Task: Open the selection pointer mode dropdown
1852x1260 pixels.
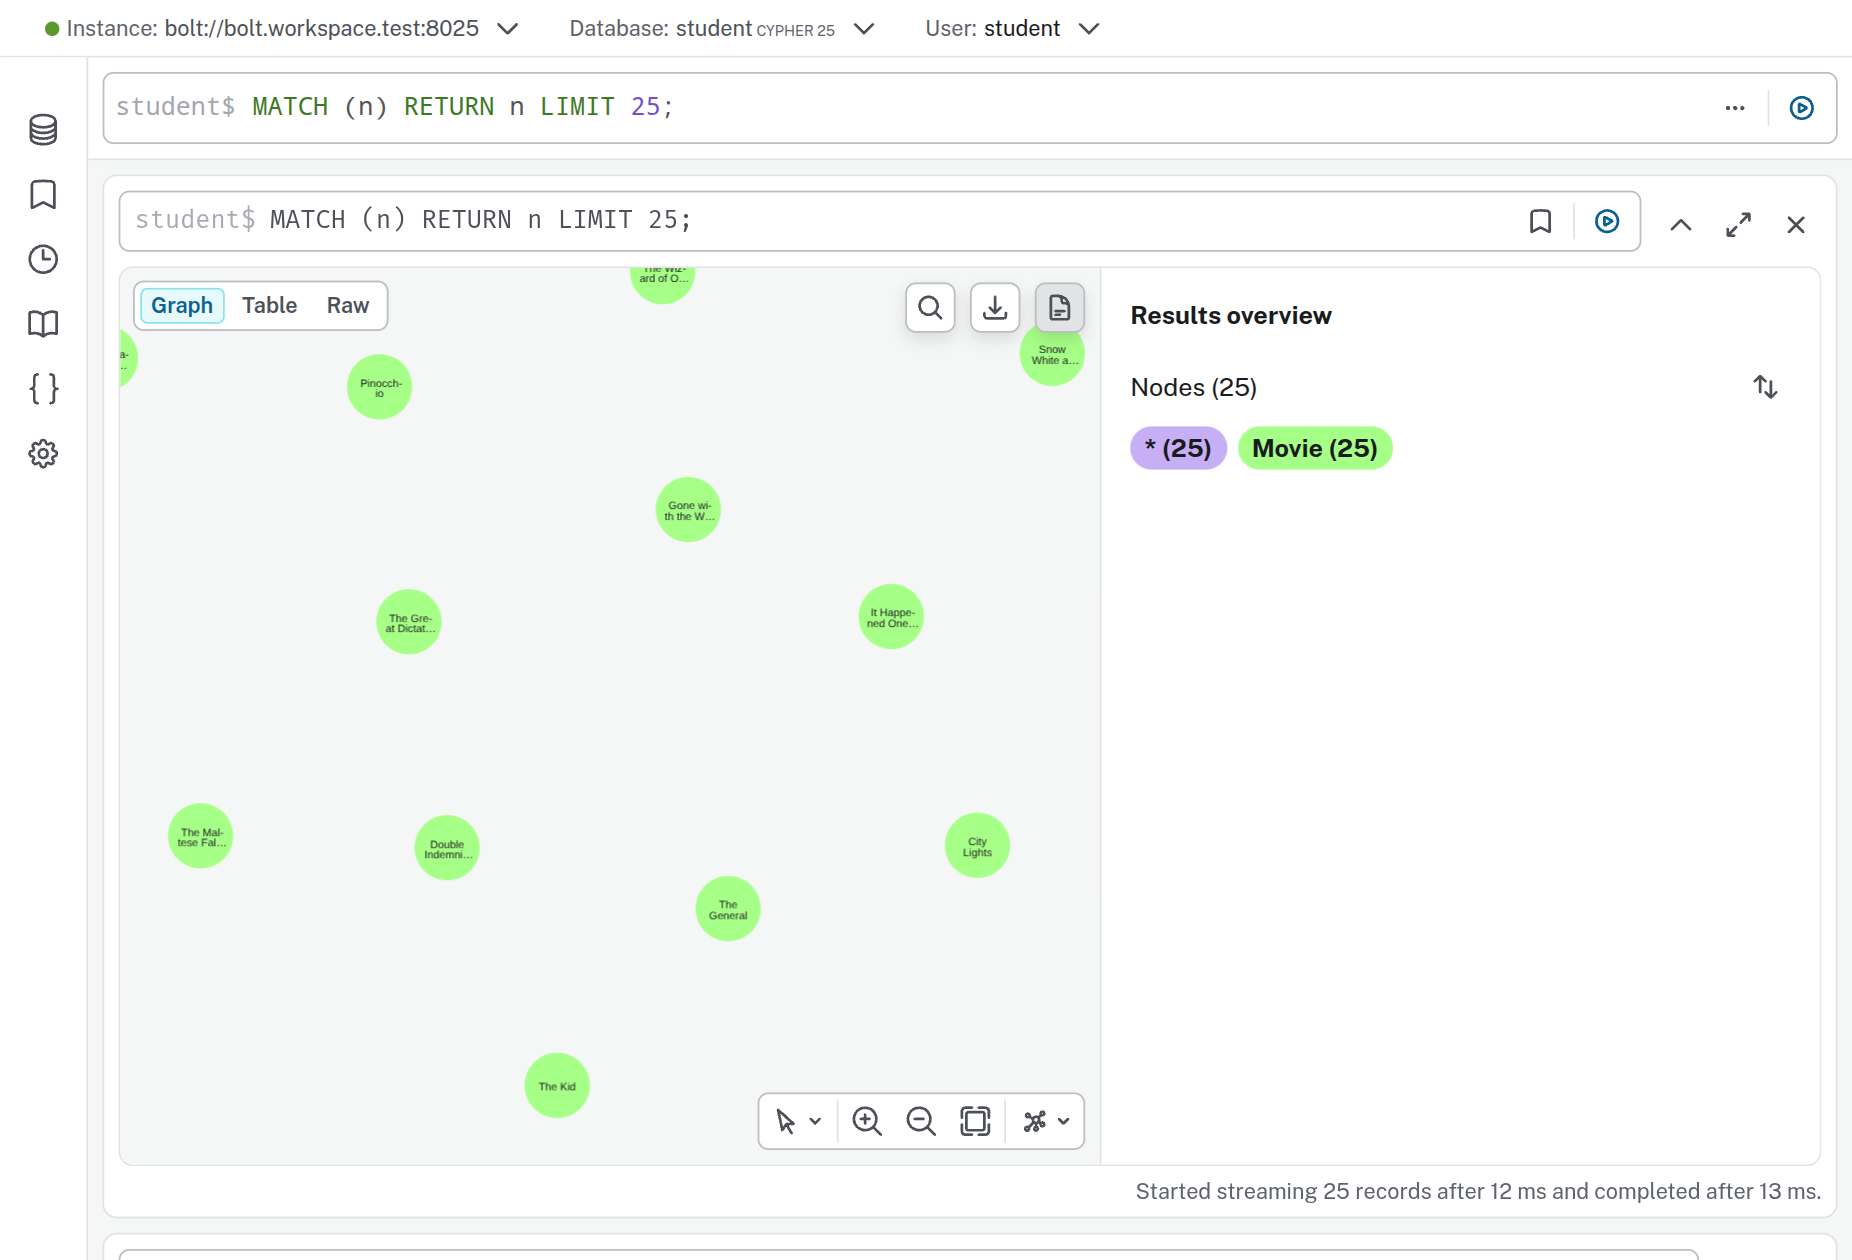Action: click(799, 1121)
